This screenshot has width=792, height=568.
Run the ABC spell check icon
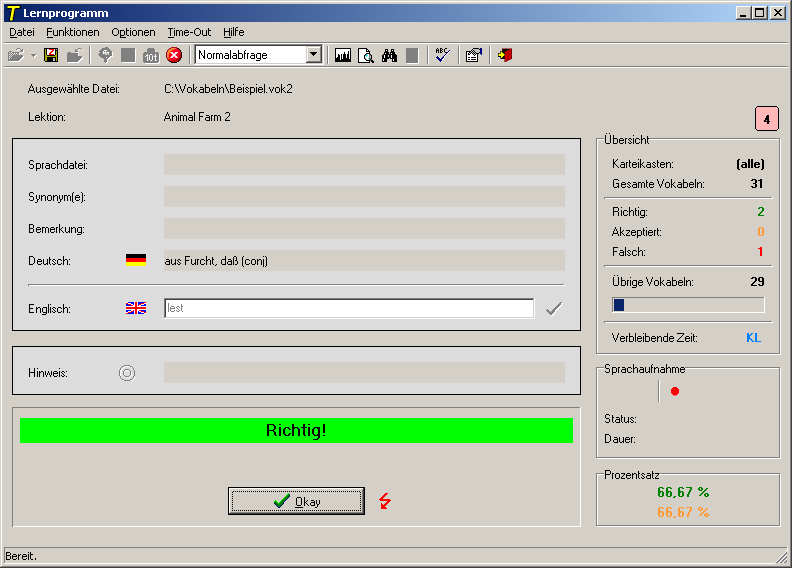pyautogui.click(x=442, y=55)
